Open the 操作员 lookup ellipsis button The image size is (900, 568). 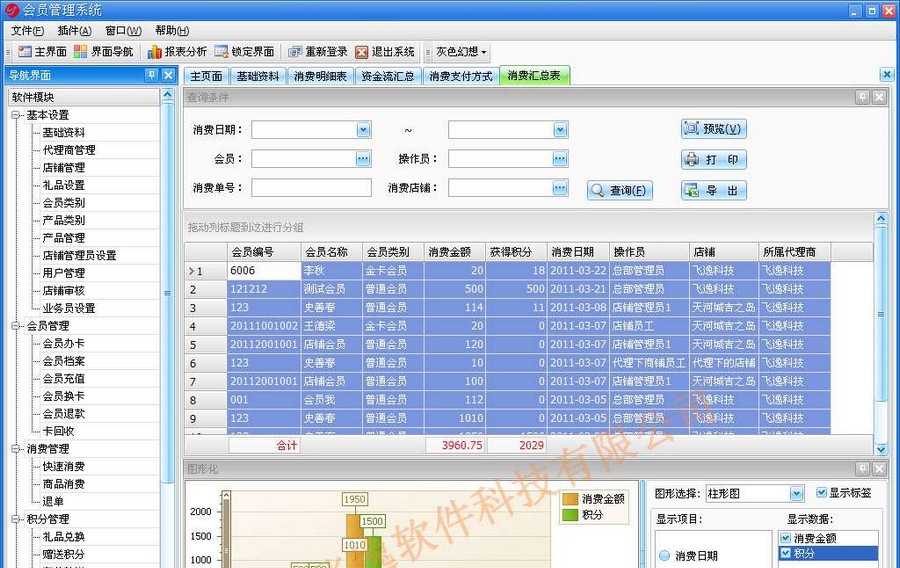(560, 158)
